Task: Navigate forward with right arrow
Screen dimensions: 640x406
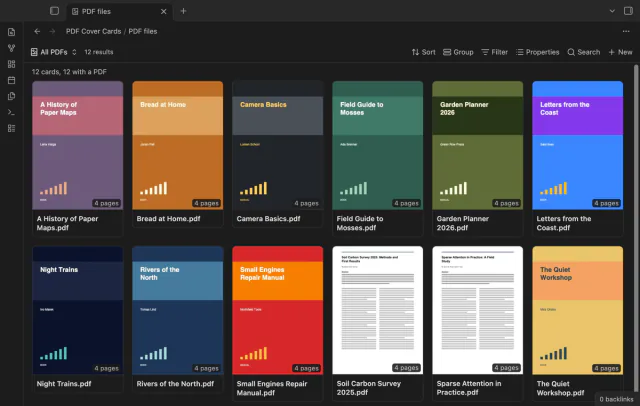Action: [52, 31]
